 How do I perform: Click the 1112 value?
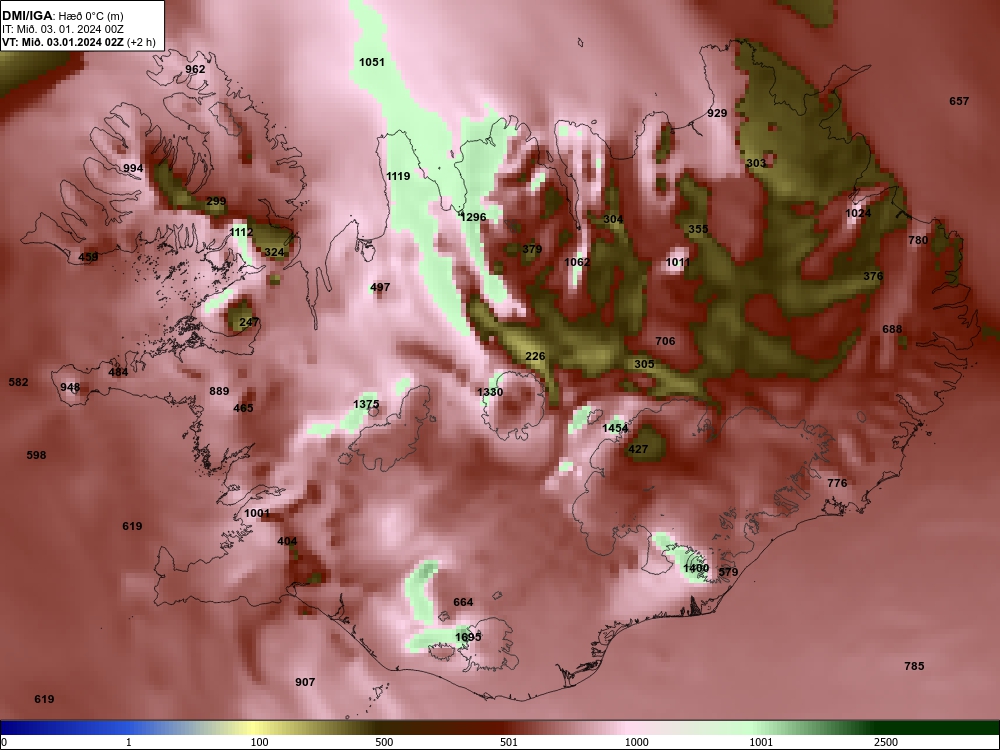pyautogui.click(x=241, y=232)
